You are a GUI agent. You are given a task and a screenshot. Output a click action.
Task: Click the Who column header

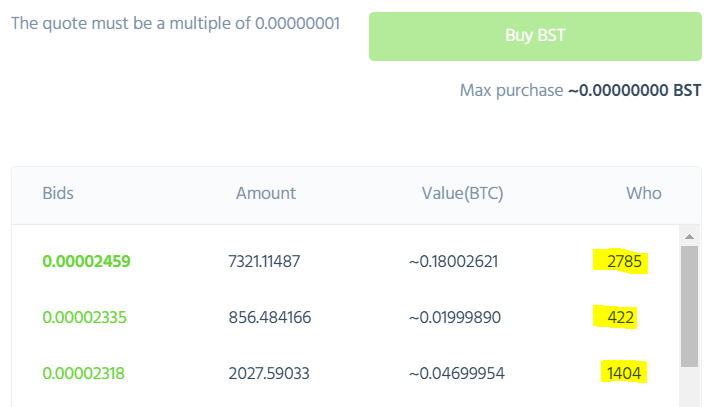point(644,193)
